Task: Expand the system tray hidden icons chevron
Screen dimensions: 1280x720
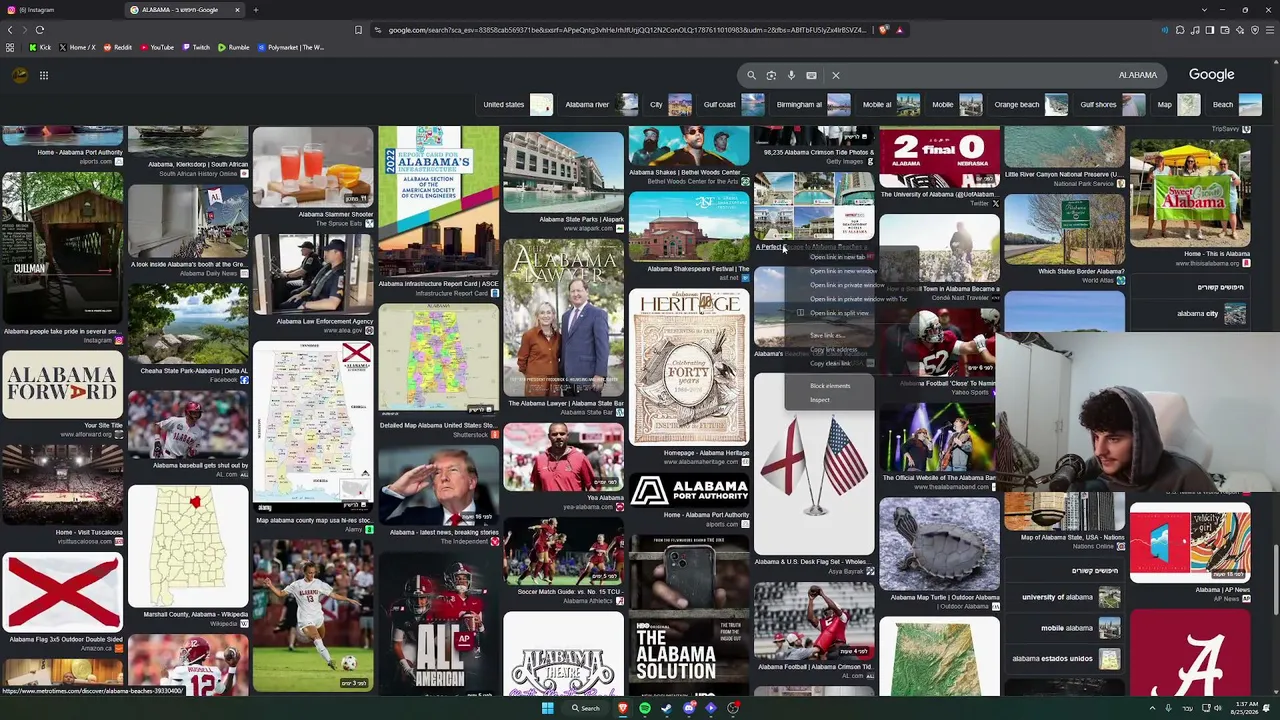Action: pyautogui.click(x=1152, y=708)
